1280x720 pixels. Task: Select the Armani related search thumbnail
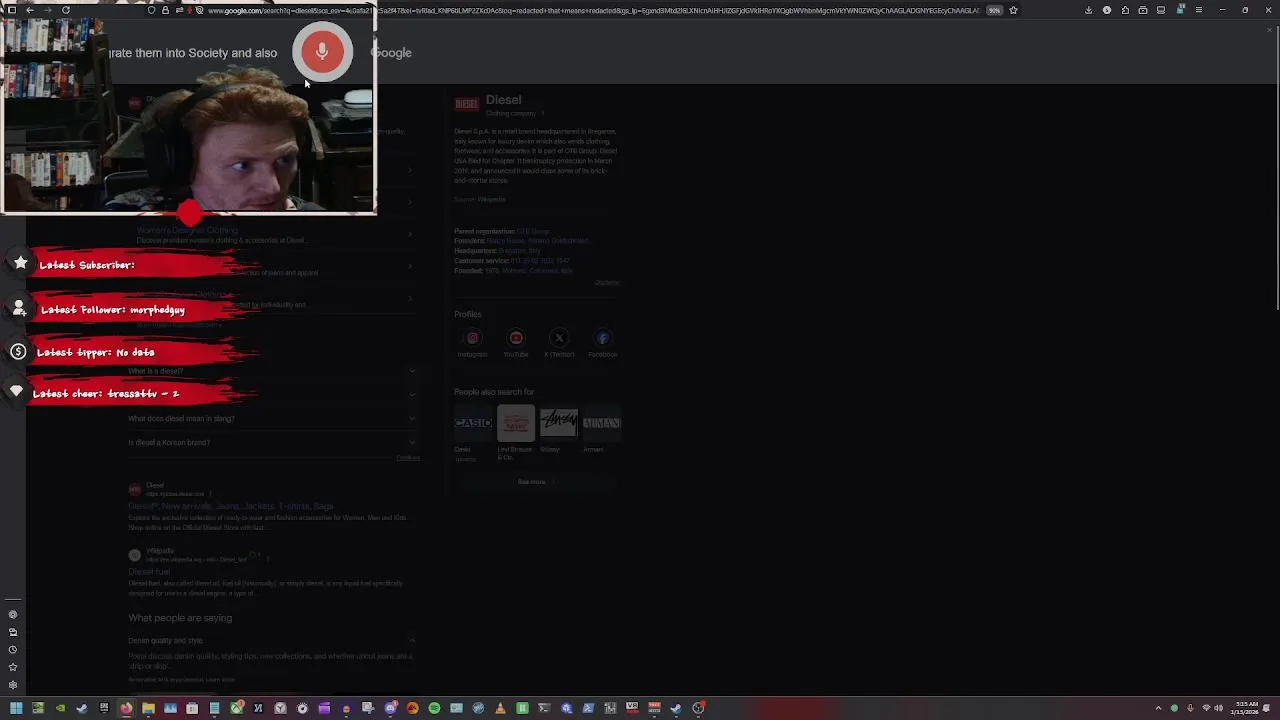pyautogui.click(x=602, y=424)
